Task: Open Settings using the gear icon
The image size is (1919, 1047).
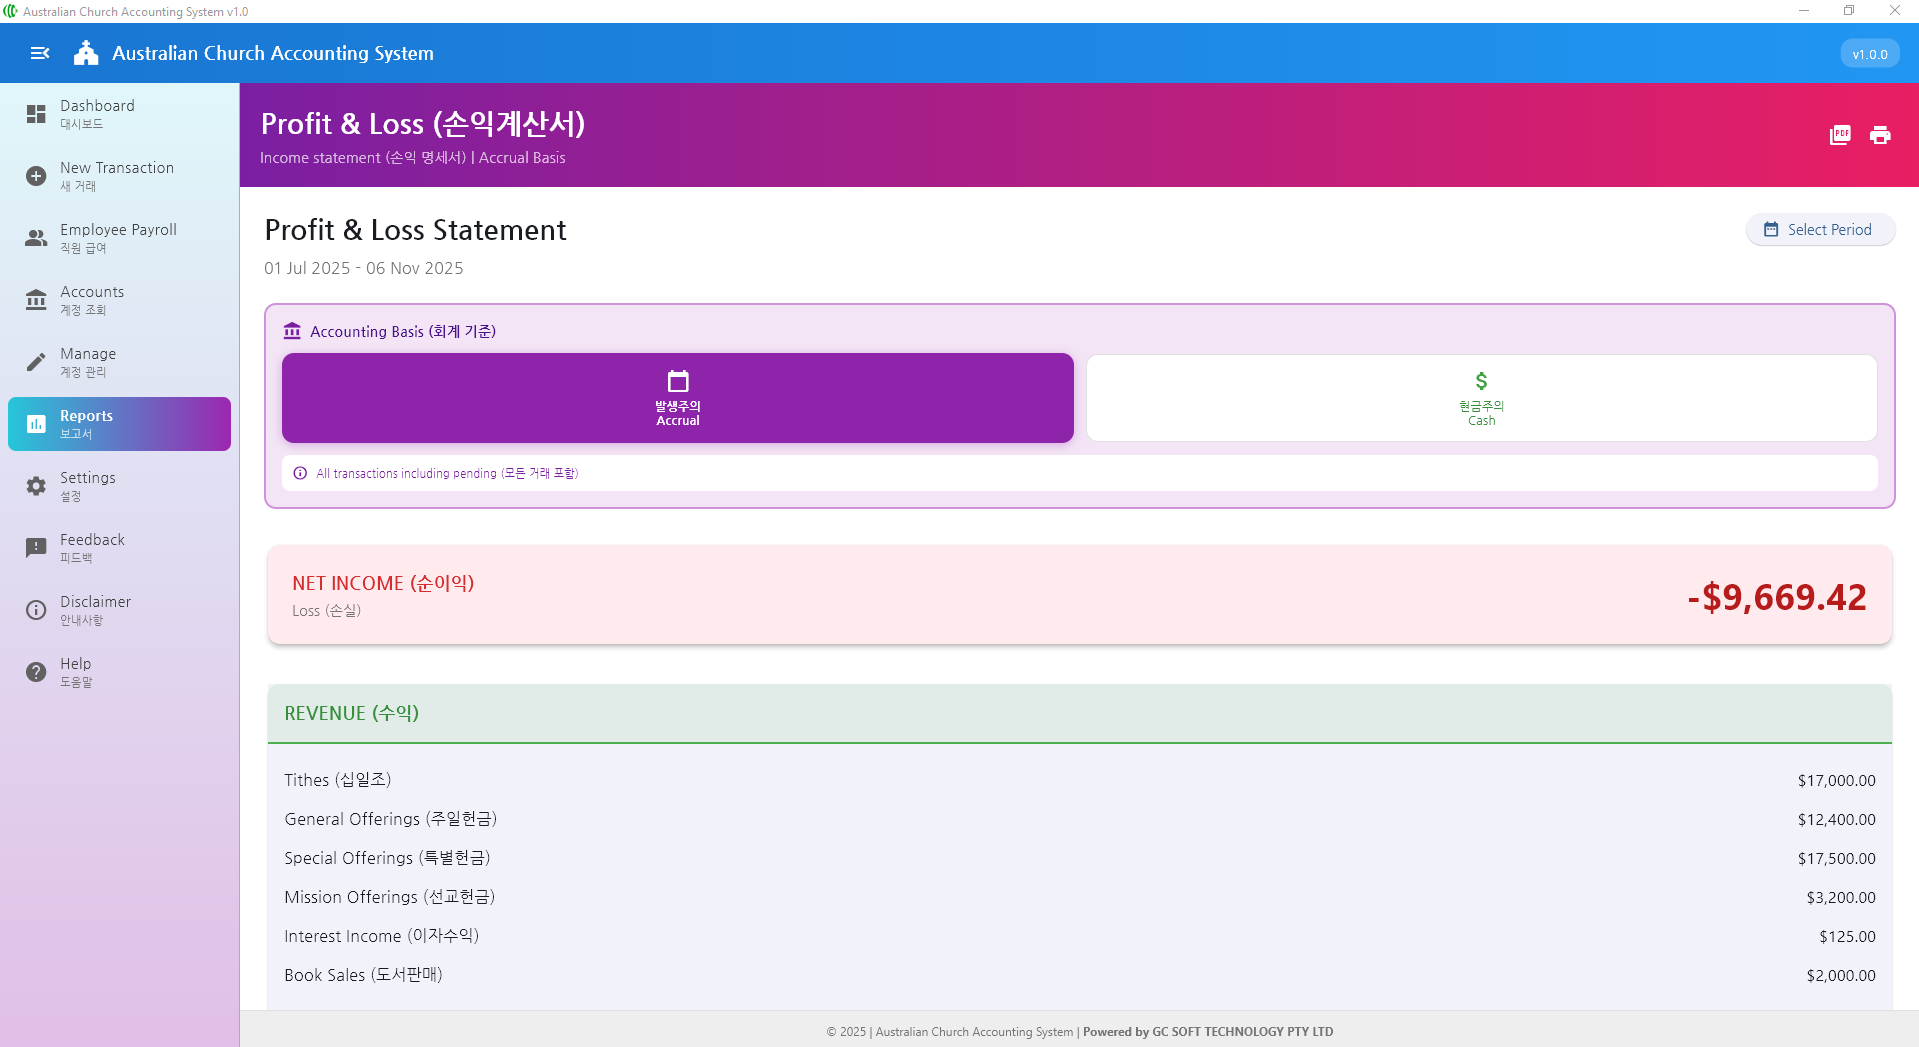Action: click(x=36, y=485)
